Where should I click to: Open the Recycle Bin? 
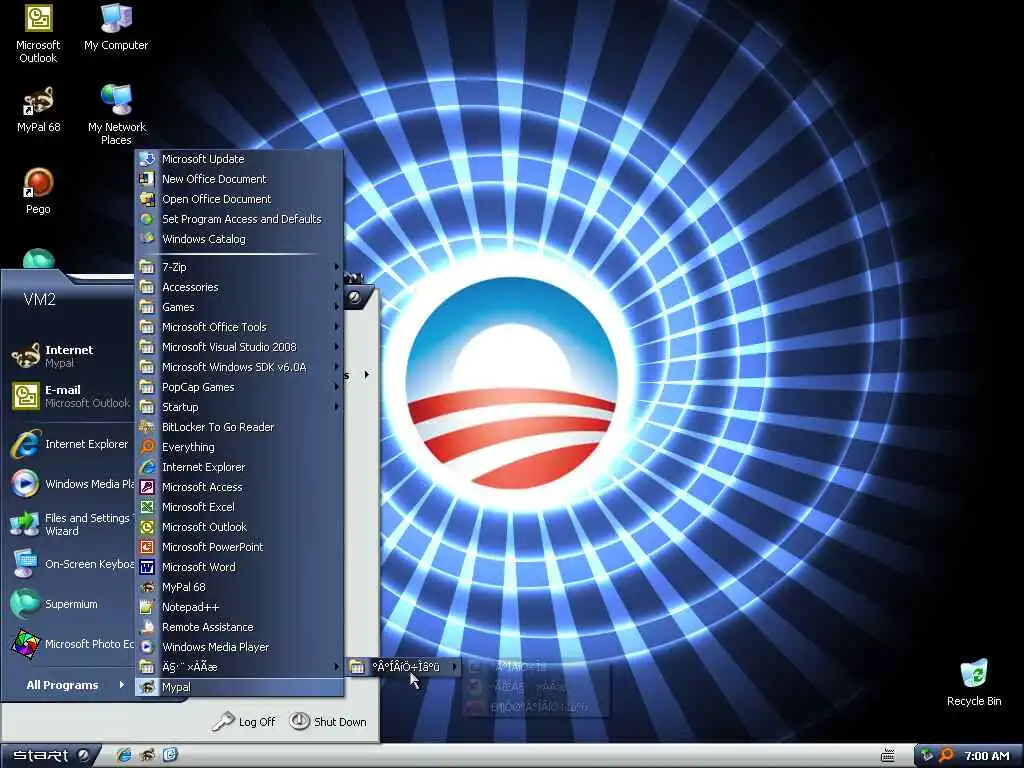(974, 683)
